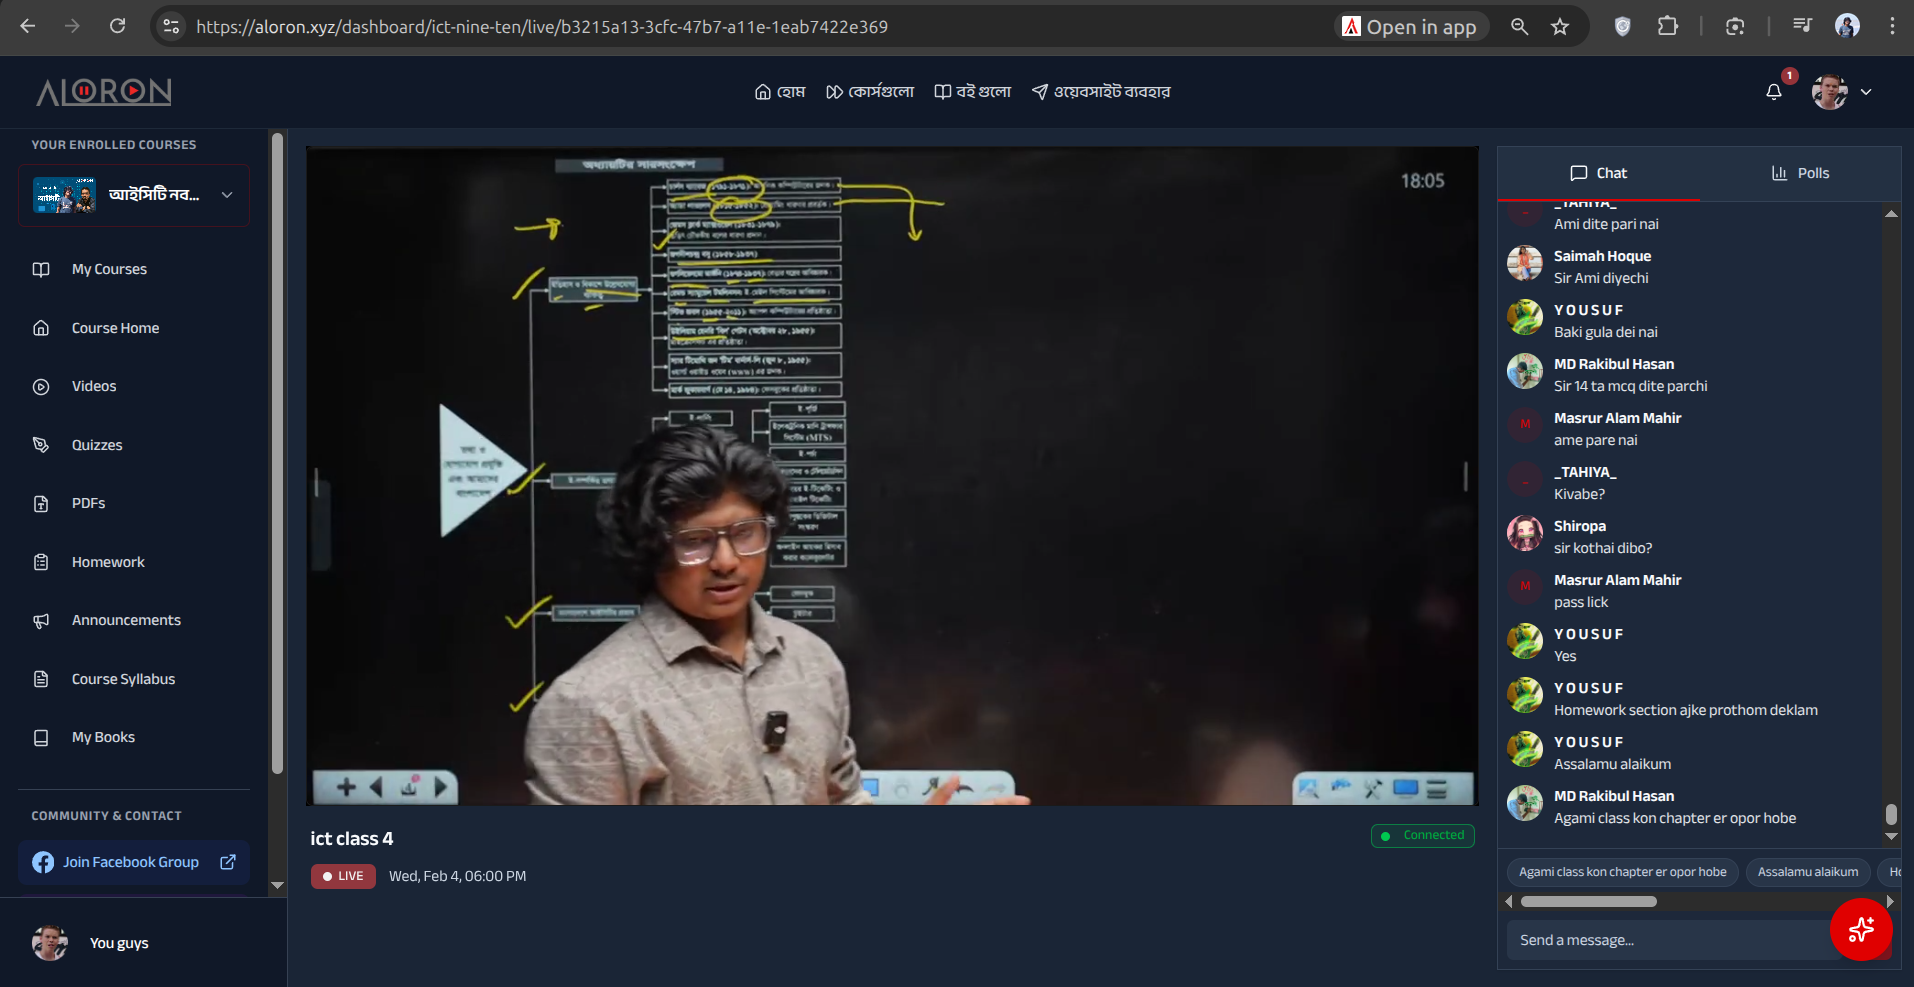Go to the হোম nav item

click(780, 92)
